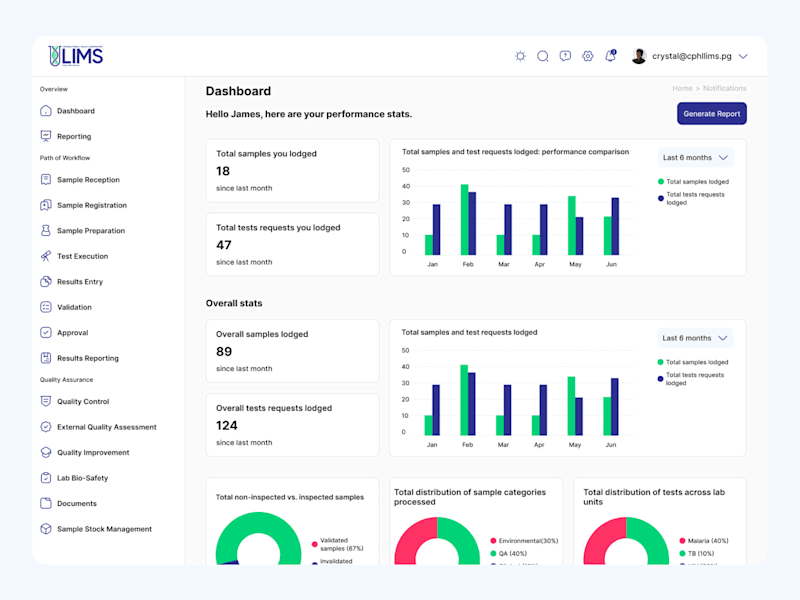Click the Documents folder icon

[x=46, y=504]
